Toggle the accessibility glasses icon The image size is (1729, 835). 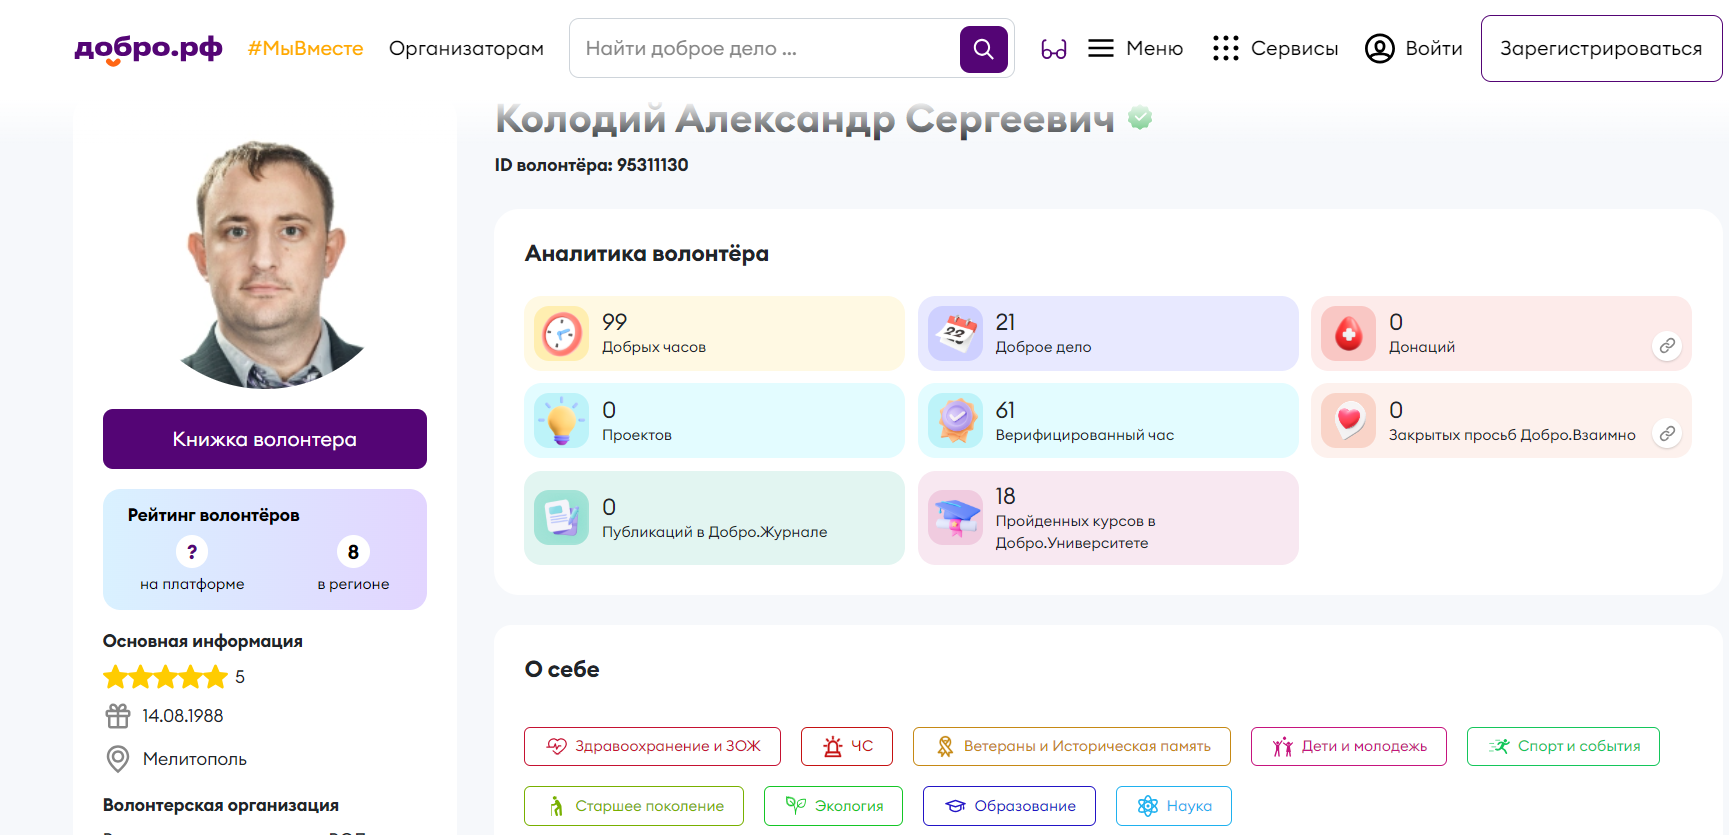1054,49
